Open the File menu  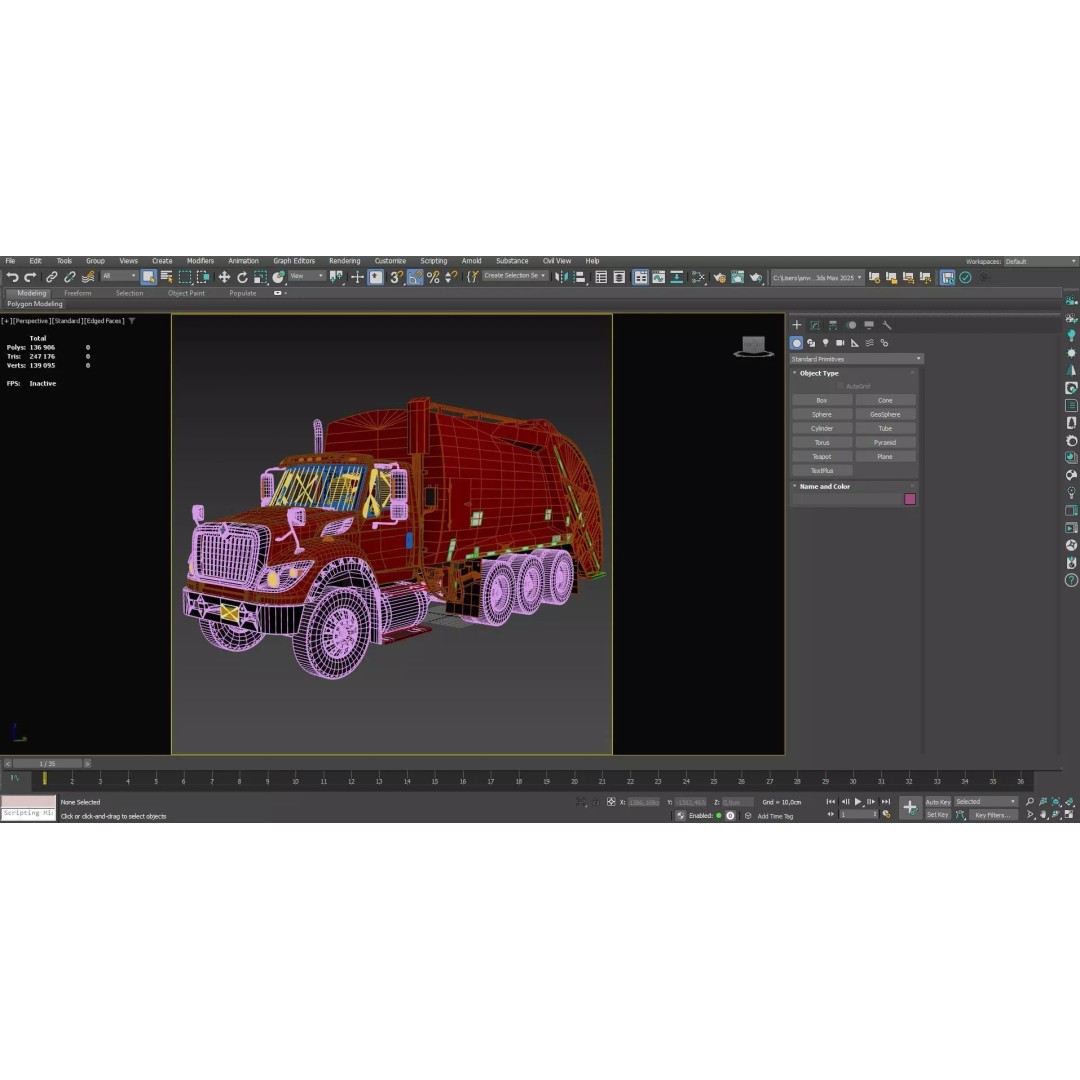click(x=10, y=261)
